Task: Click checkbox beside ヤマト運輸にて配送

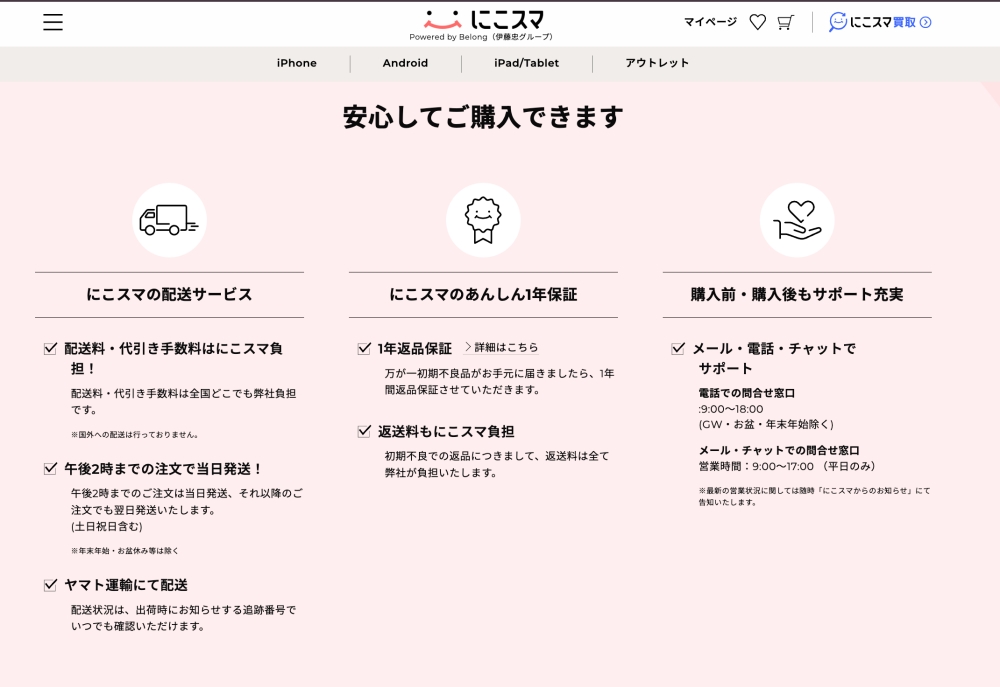Action: [50, 585]
